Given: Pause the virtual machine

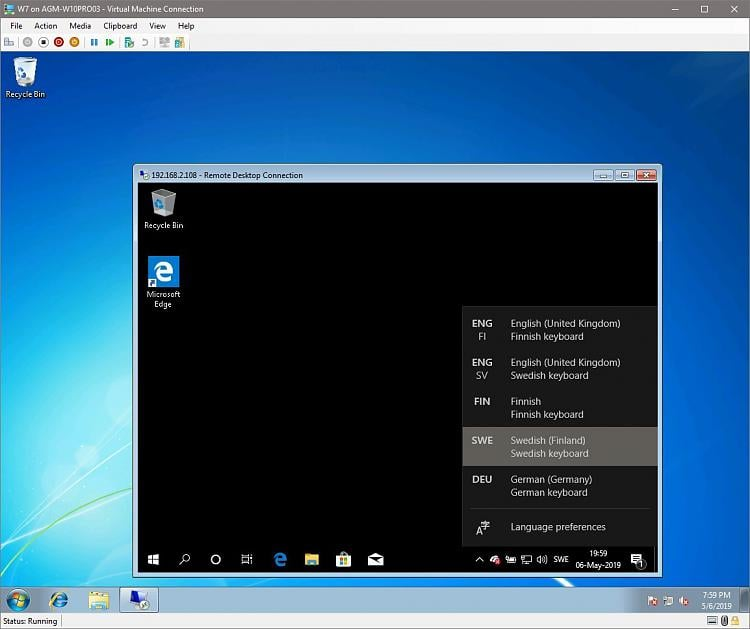Looking at the screenshot, I should pyautogui.click(x=94, y=43).
